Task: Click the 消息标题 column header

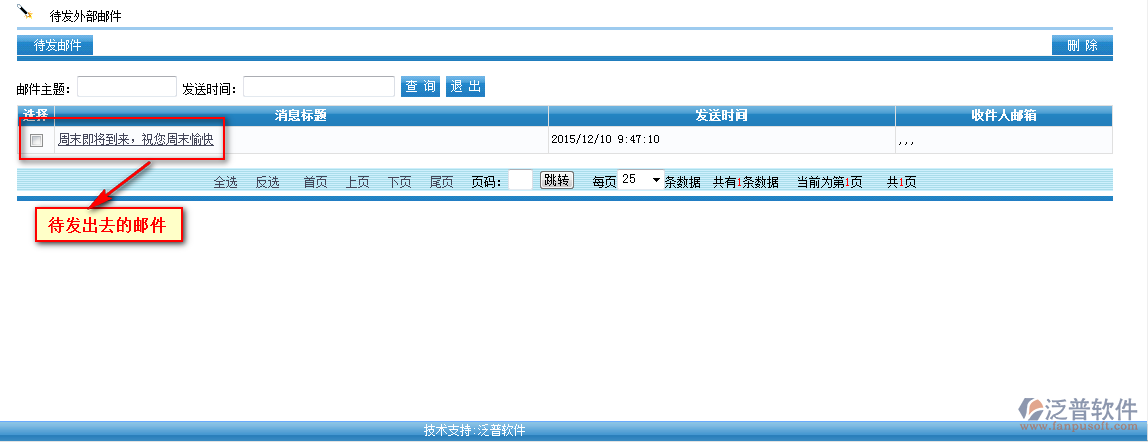Action: (301, 115)
